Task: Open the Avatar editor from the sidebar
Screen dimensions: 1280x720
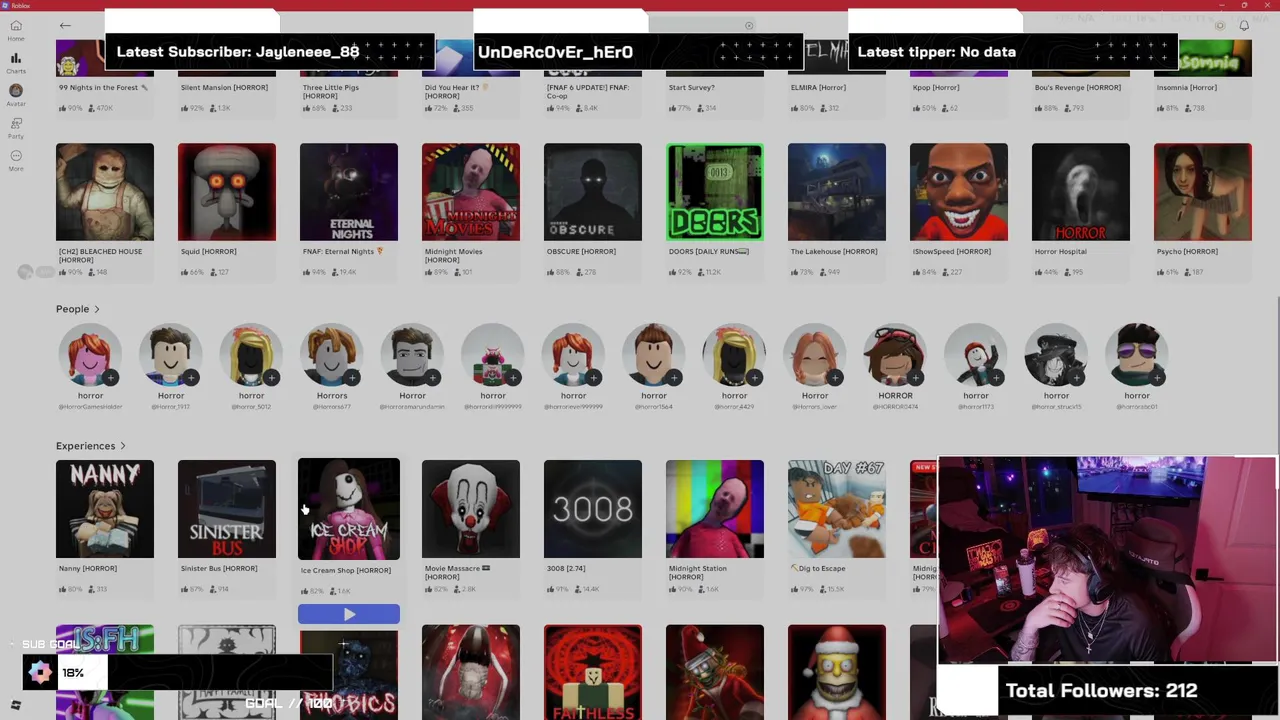Action: [x=16, y=96]
